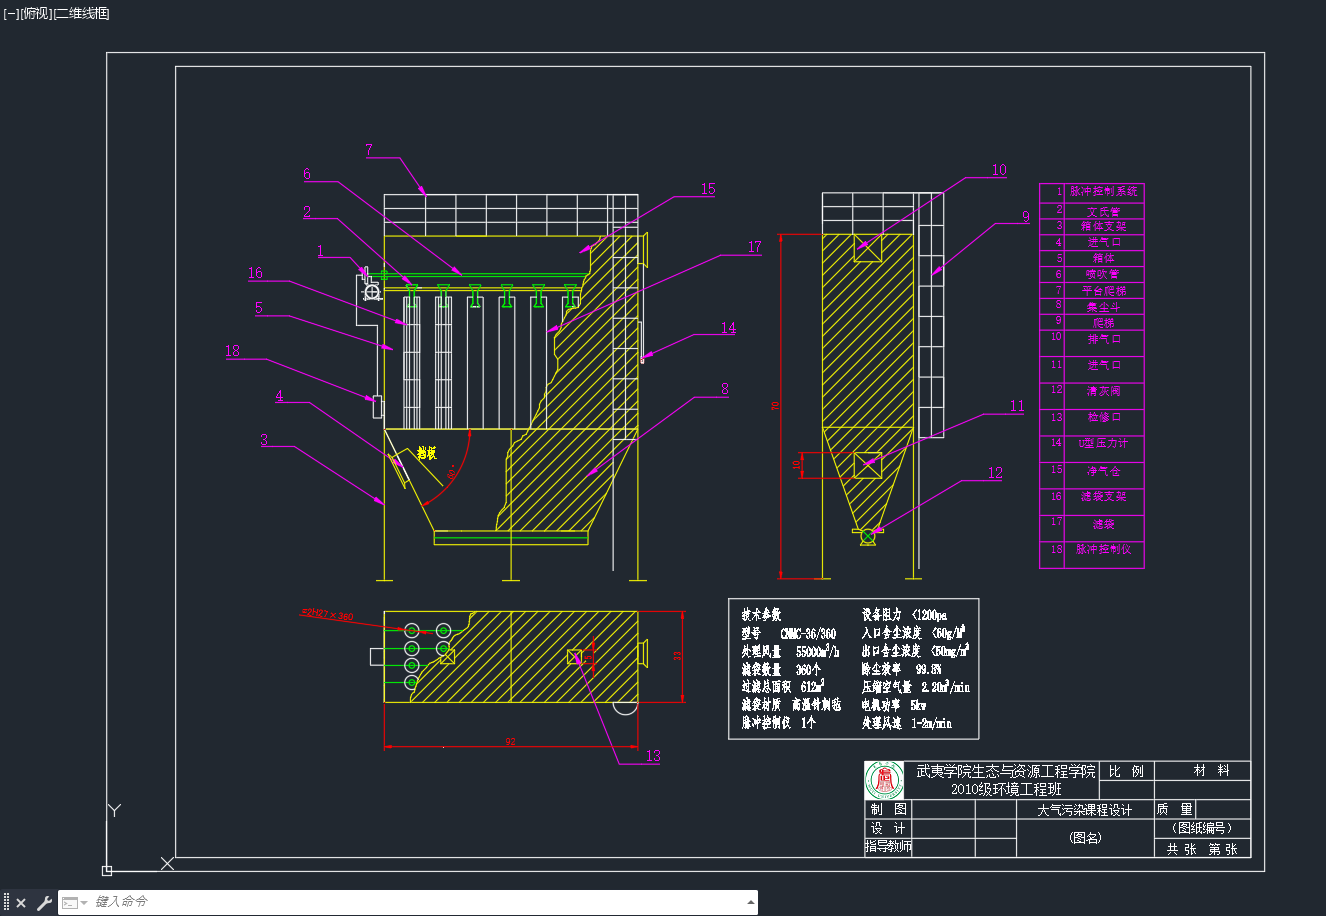Select legend row text 滤袋支架

coord(1103,497)
